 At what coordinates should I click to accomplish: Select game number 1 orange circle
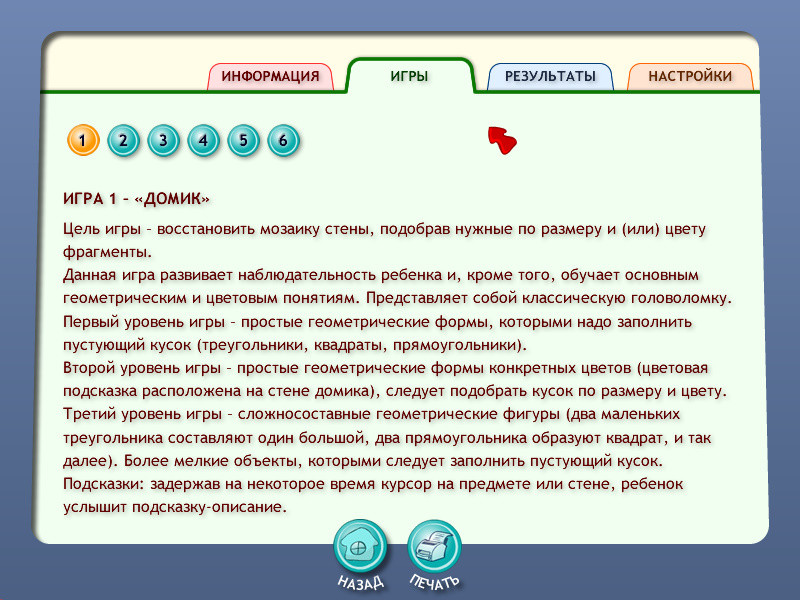coord(83,140)
